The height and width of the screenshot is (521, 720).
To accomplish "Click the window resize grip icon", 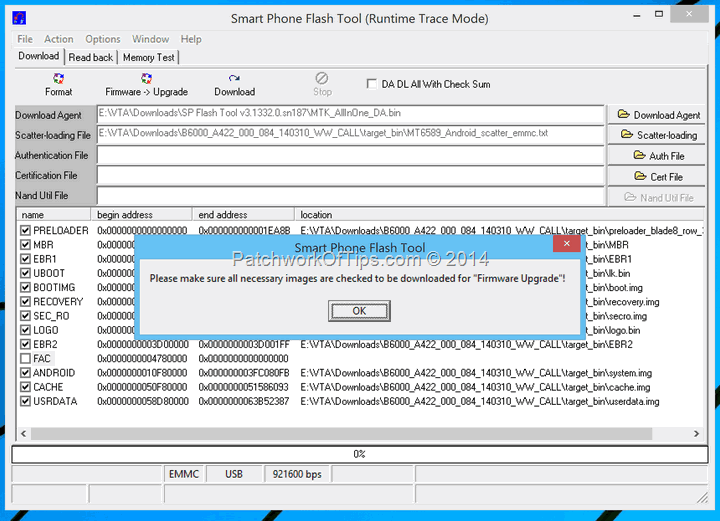I will point(702,497).
